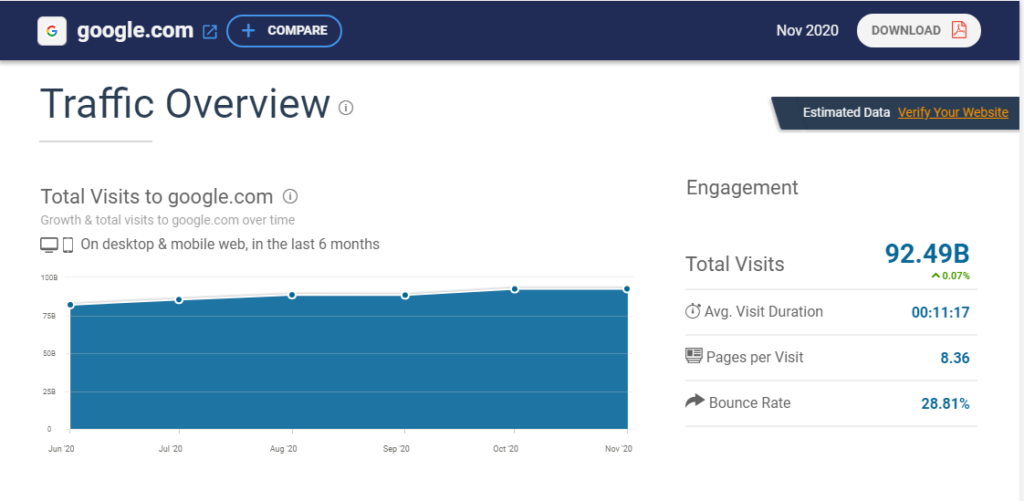
Task: Click the google.com site title
Action: (x=135, y=31)
